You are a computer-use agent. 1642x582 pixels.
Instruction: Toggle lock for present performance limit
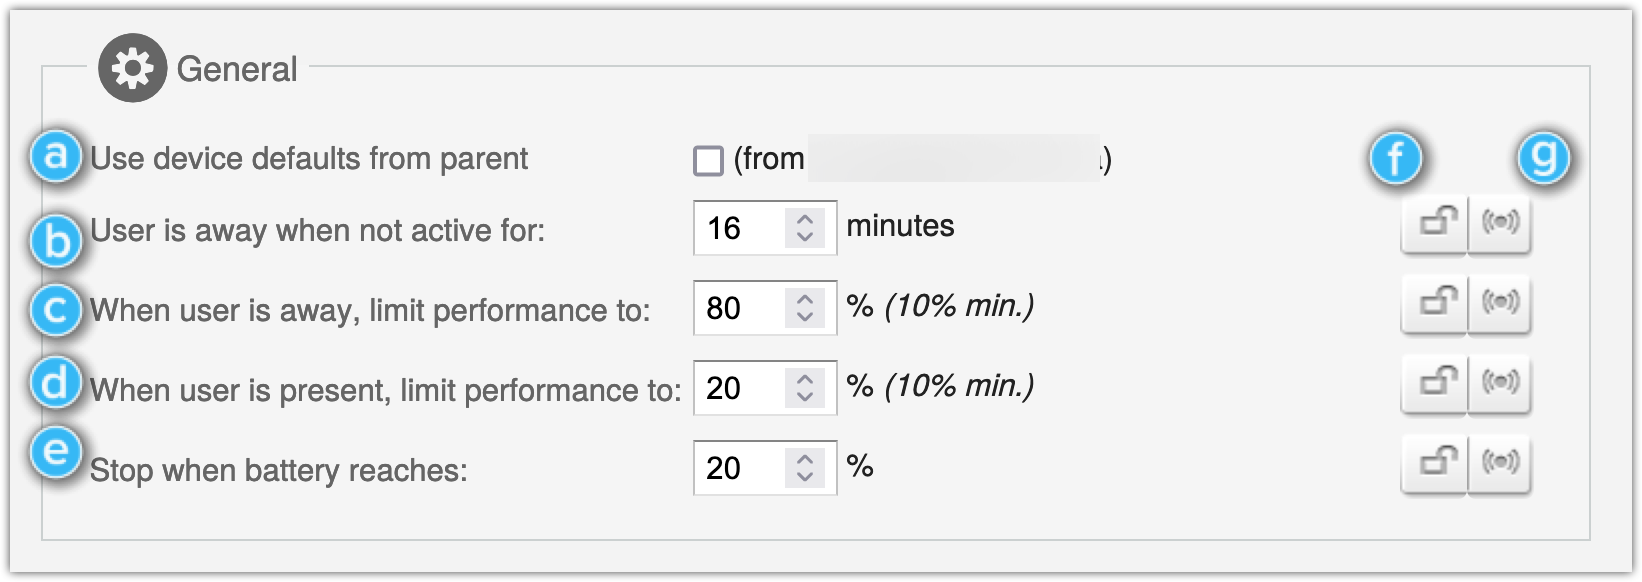click(x=1435, y=382)
